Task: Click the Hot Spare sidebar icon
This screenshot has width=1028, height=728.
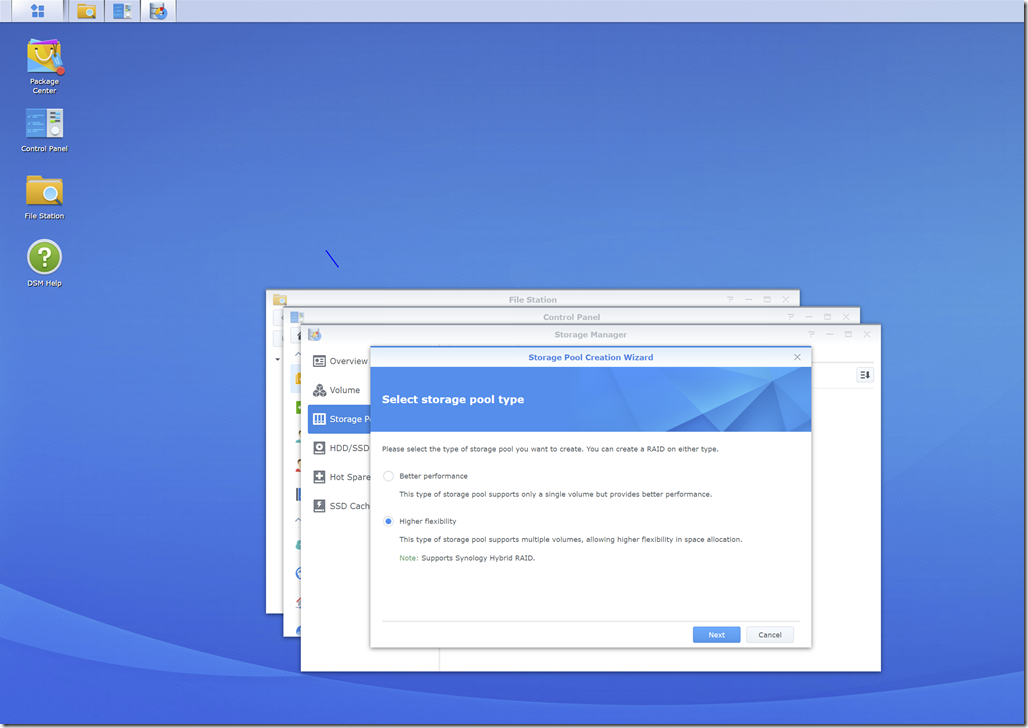Action: (319, 477)
